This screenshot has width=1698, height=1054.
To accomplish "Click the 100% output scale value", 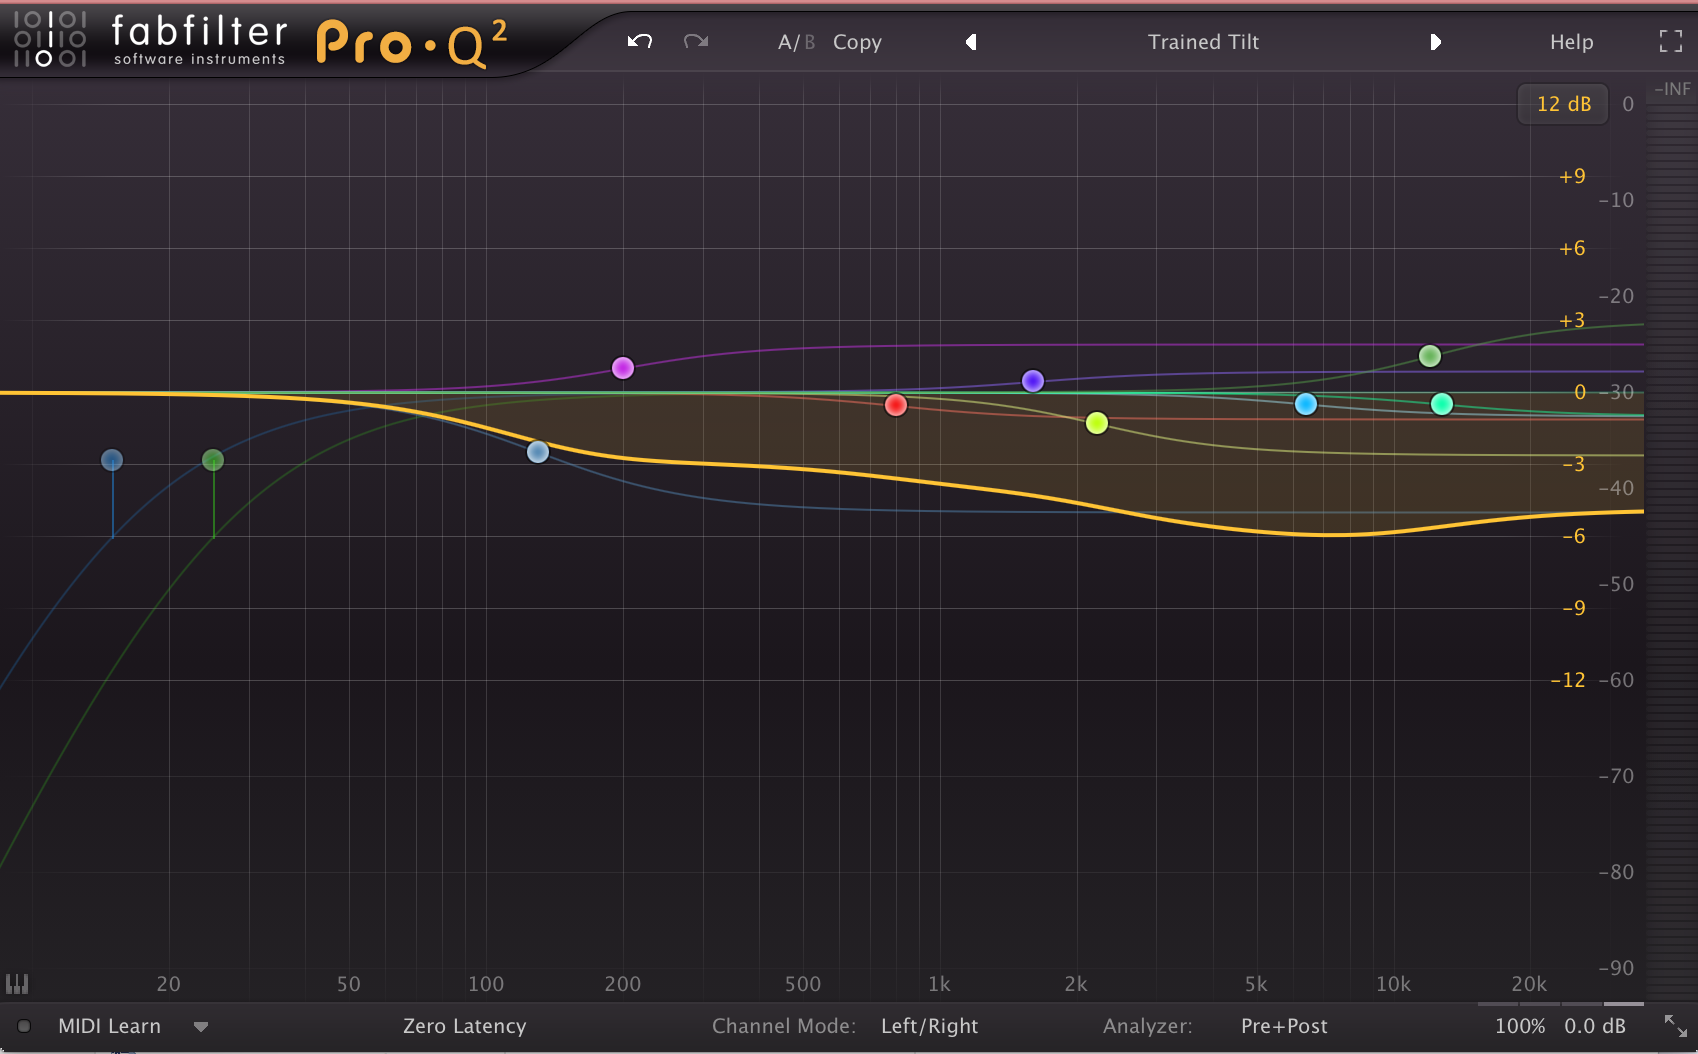I will (x=1520, y=1026).
